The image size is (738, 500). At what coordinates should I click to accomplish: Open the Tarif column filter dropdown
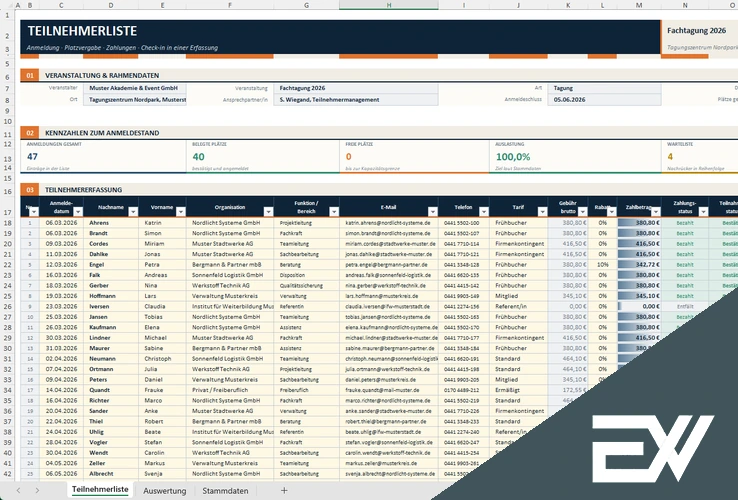(x=542, y=212)
